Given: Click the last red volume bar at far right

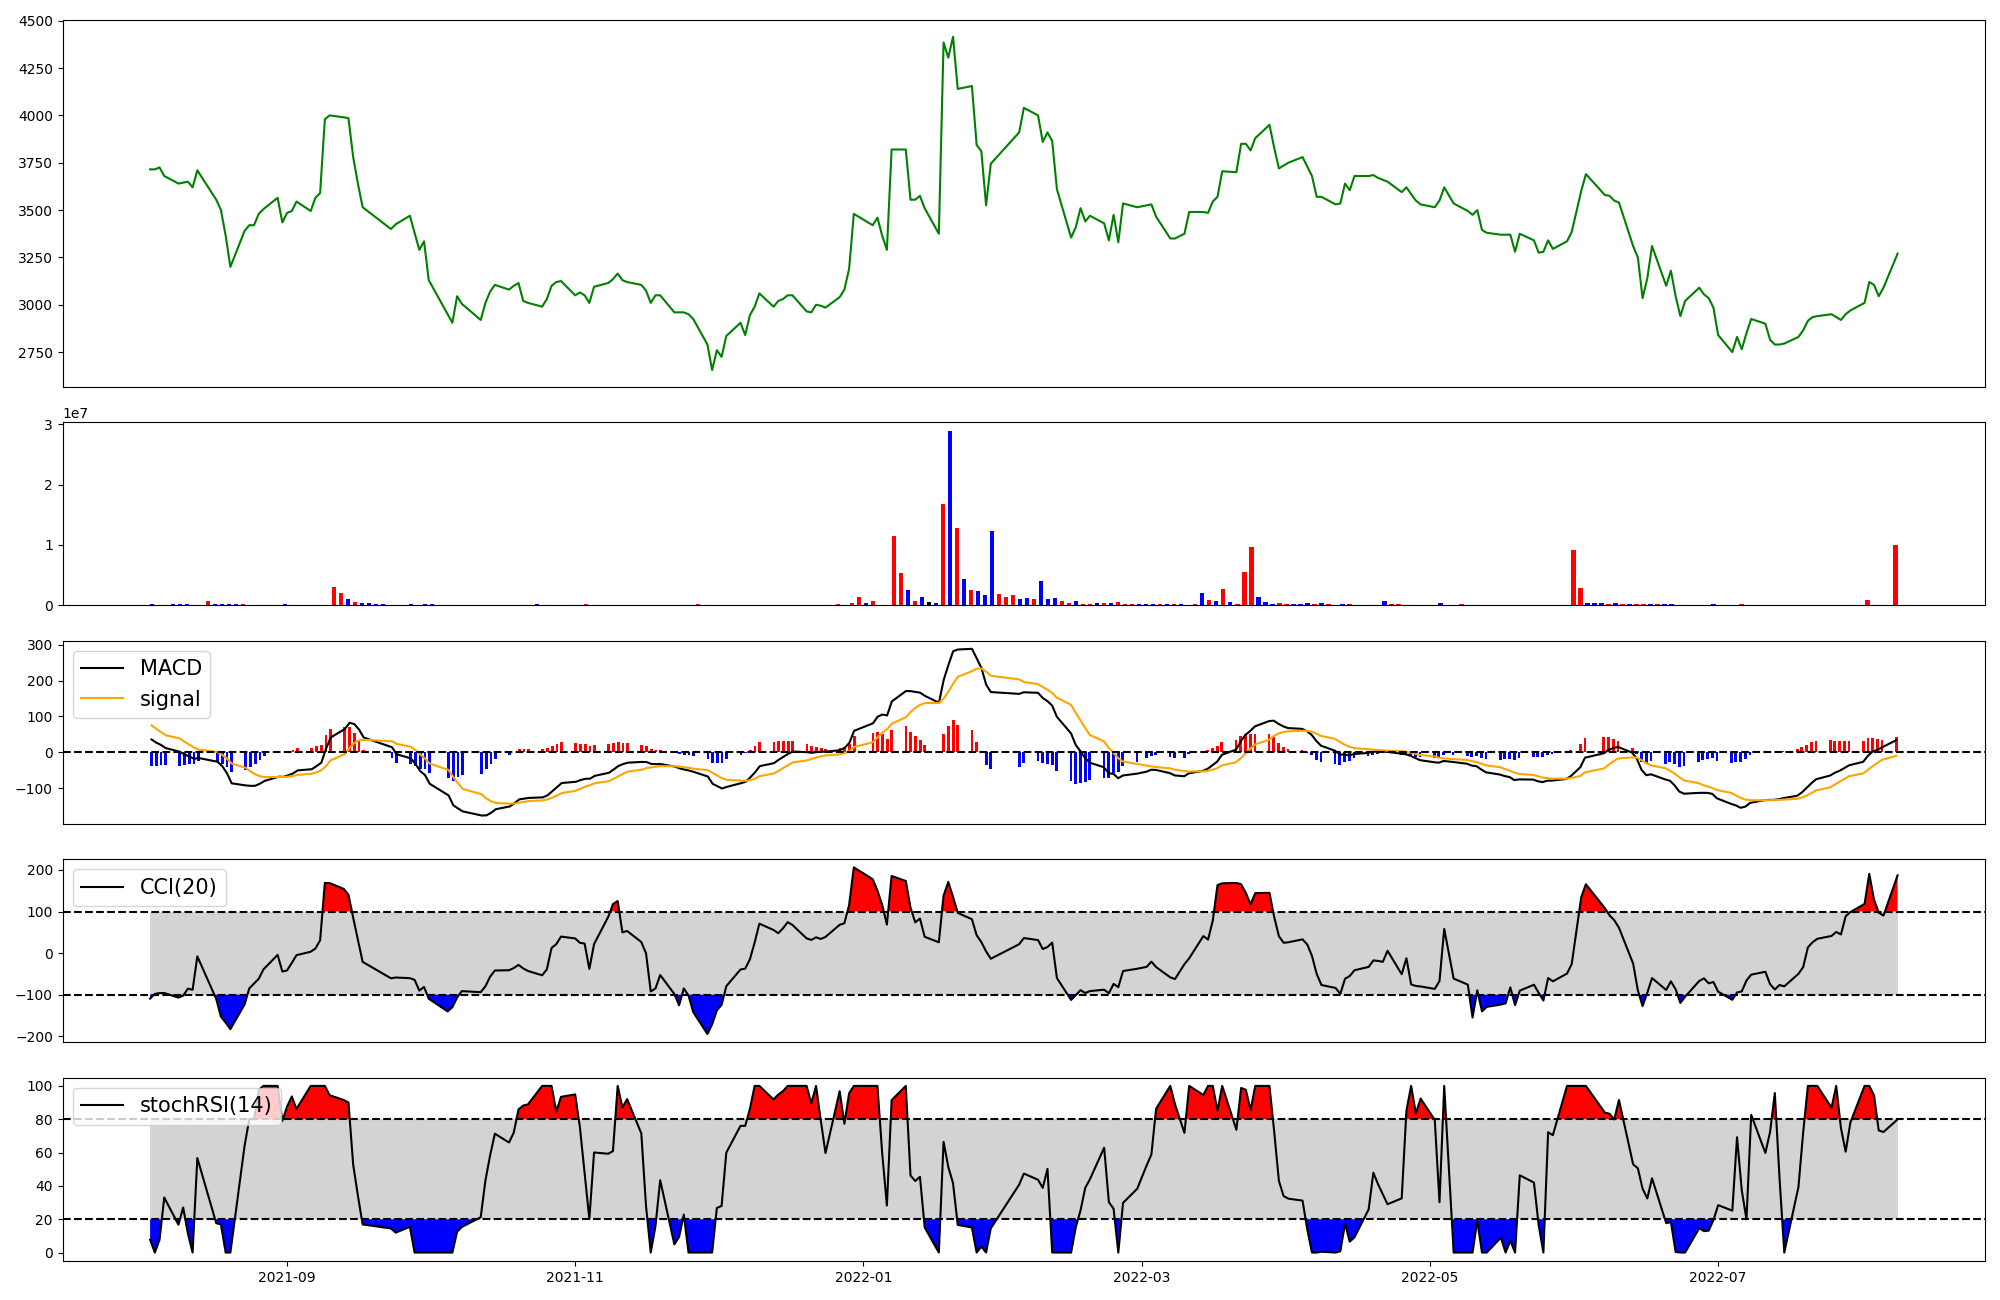Looking at the screenshot, I should [x=1895, y=575].
